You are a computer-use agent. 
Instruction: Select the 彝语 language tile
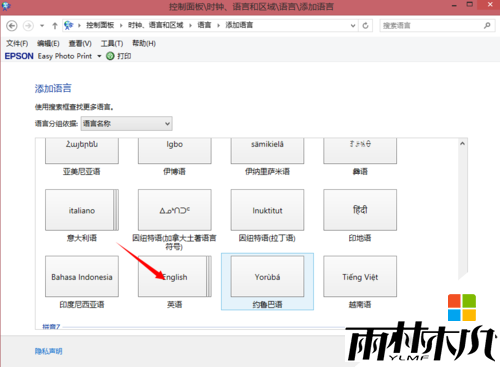coord(360,157)
